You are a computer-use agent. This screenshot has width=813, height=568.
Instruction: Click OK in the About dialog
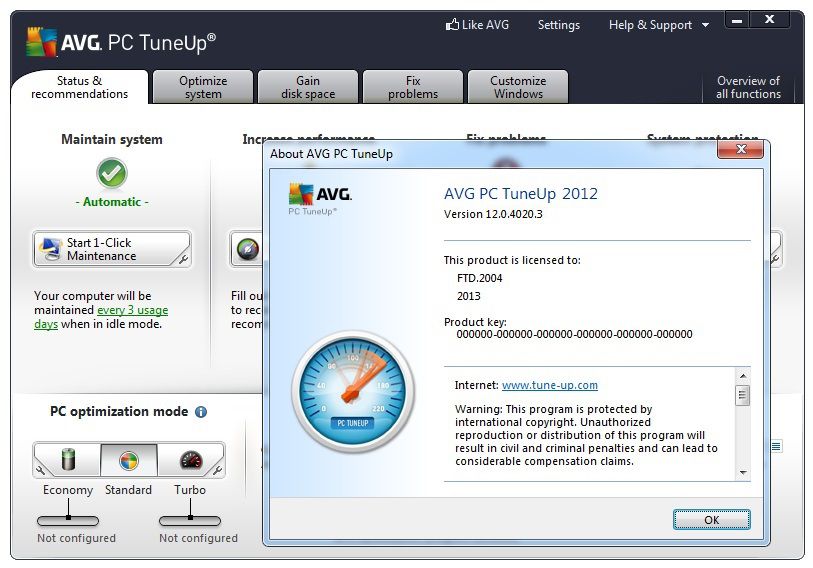coord(711,520)
